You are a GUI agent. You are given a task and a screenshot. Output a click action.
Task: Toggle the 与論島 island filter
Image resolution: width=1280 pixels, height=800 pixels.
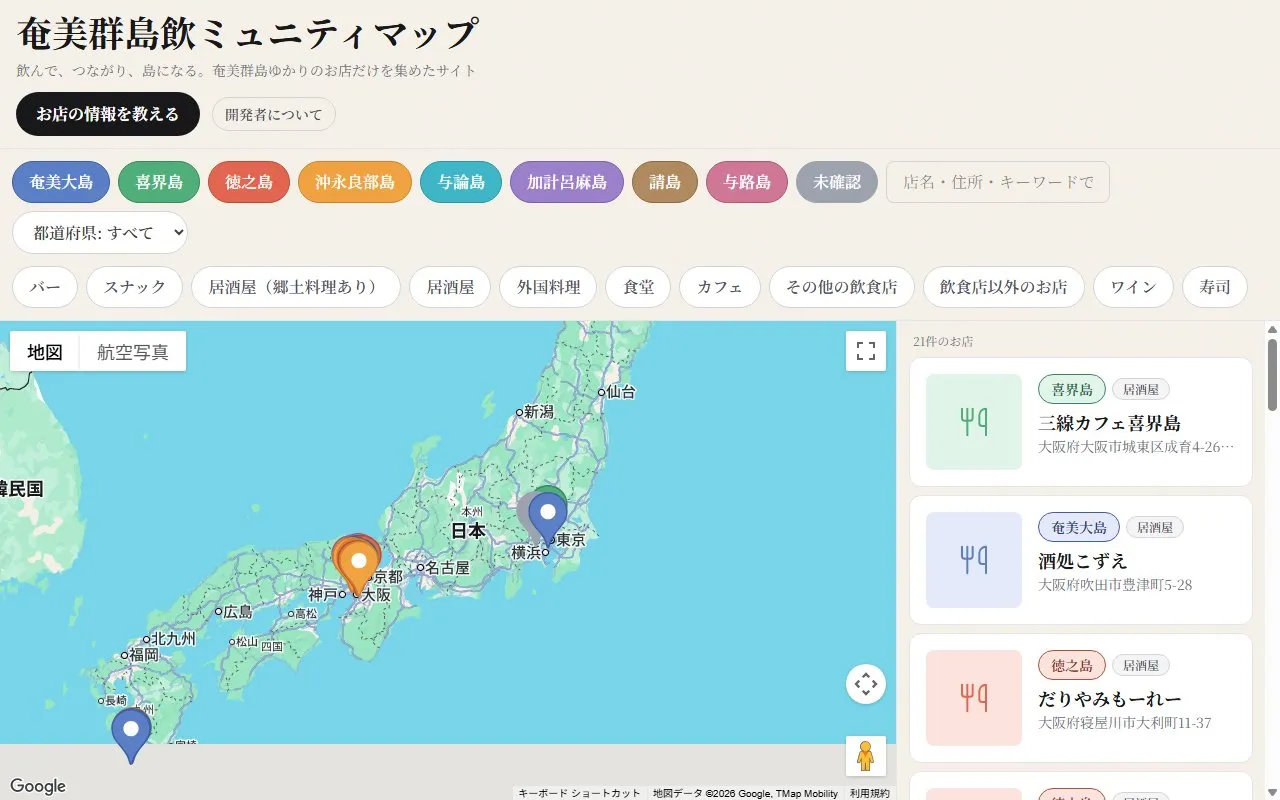[461, 182]
